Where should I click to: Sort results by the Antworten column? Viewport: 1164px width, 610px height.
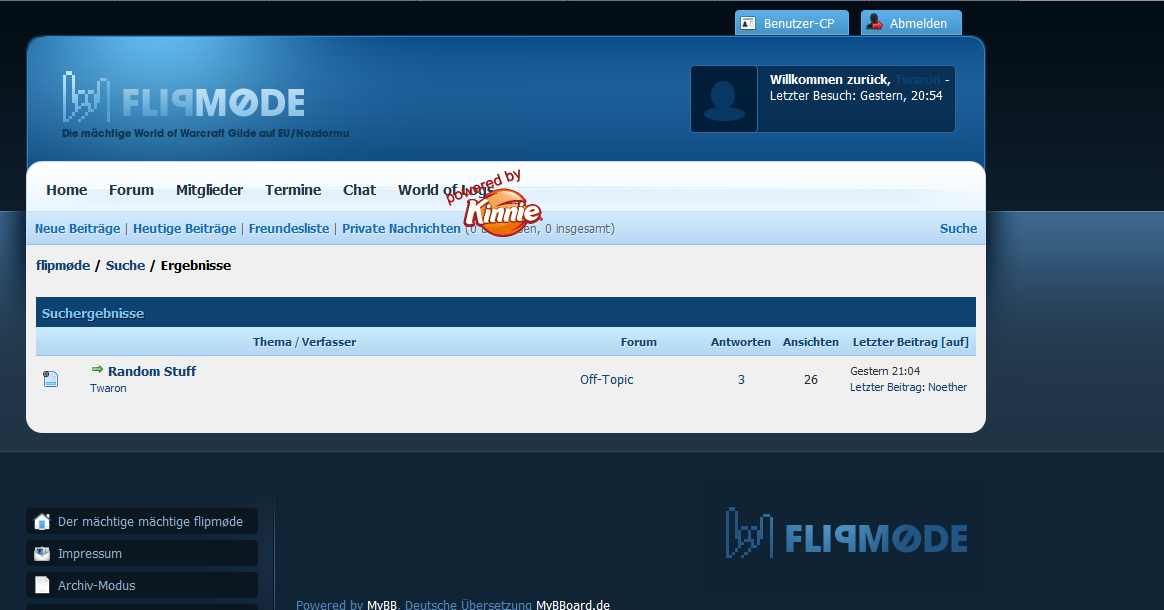740,342
